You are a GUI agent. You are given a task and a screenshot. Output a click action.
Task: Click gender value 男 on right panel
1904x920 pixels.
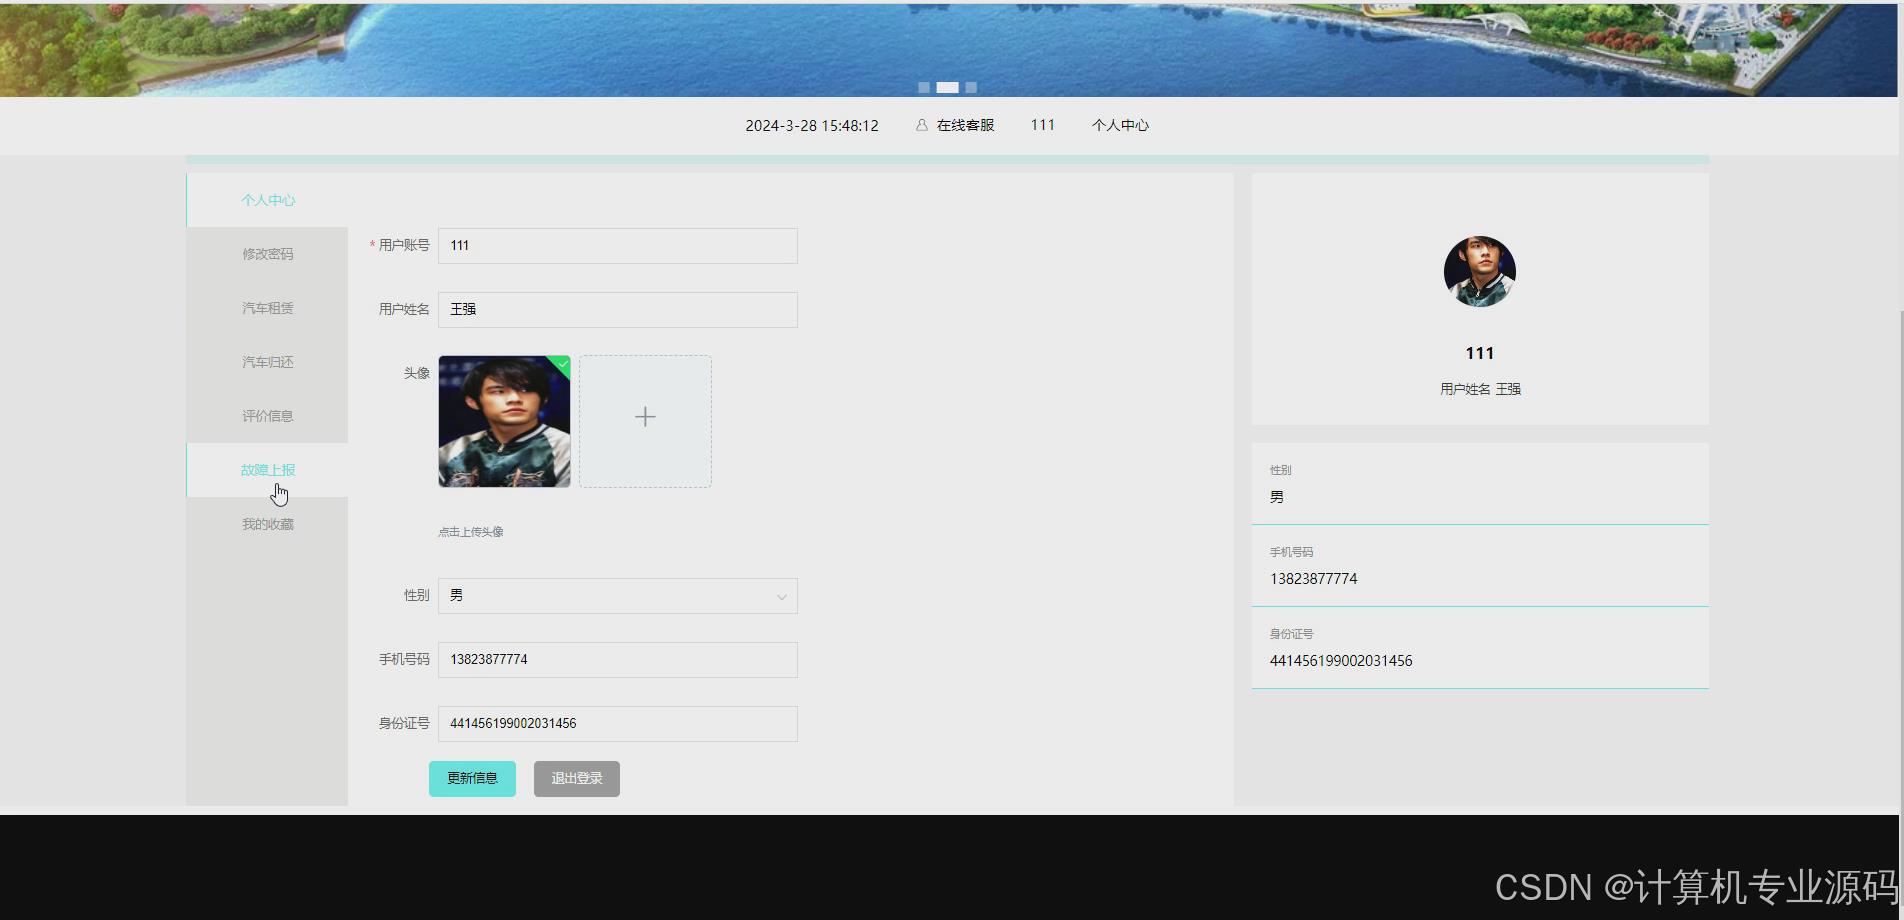(x=1277, y=497)
